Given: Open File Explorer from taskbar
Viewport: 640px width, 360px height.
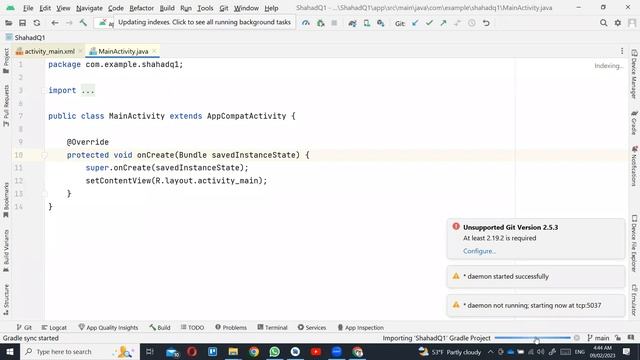Looking at the screenshot, I should click(x=233, y=351).
